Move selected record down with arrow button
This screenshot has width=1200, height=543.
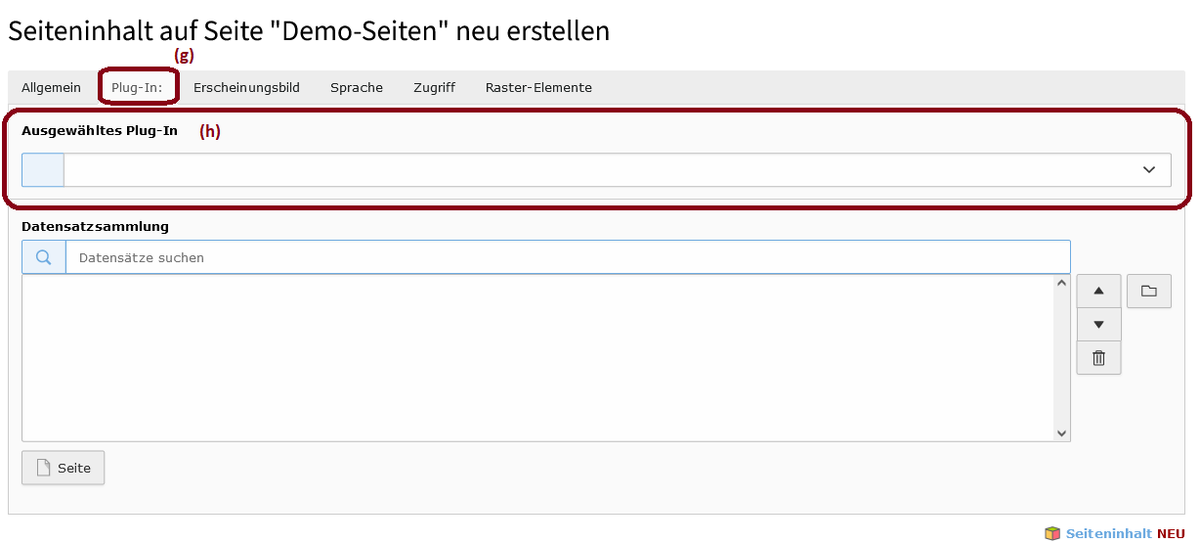coord(1099,324)
